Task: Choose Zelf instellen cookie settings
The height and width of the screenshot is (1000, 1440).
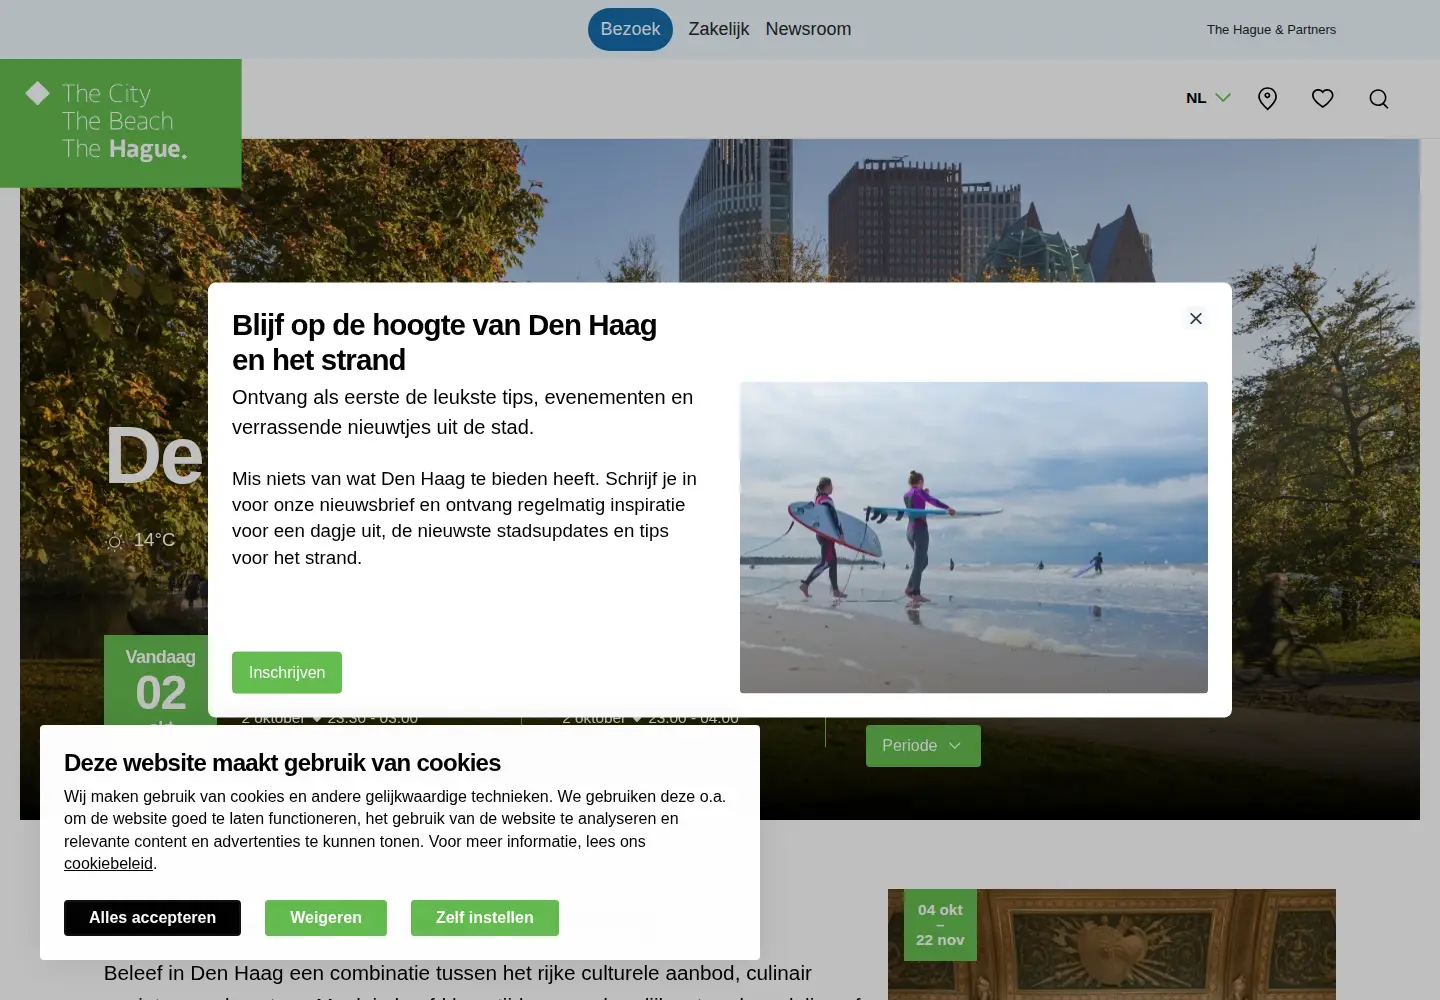Action: pyautogui.click(x=484, y=918)
